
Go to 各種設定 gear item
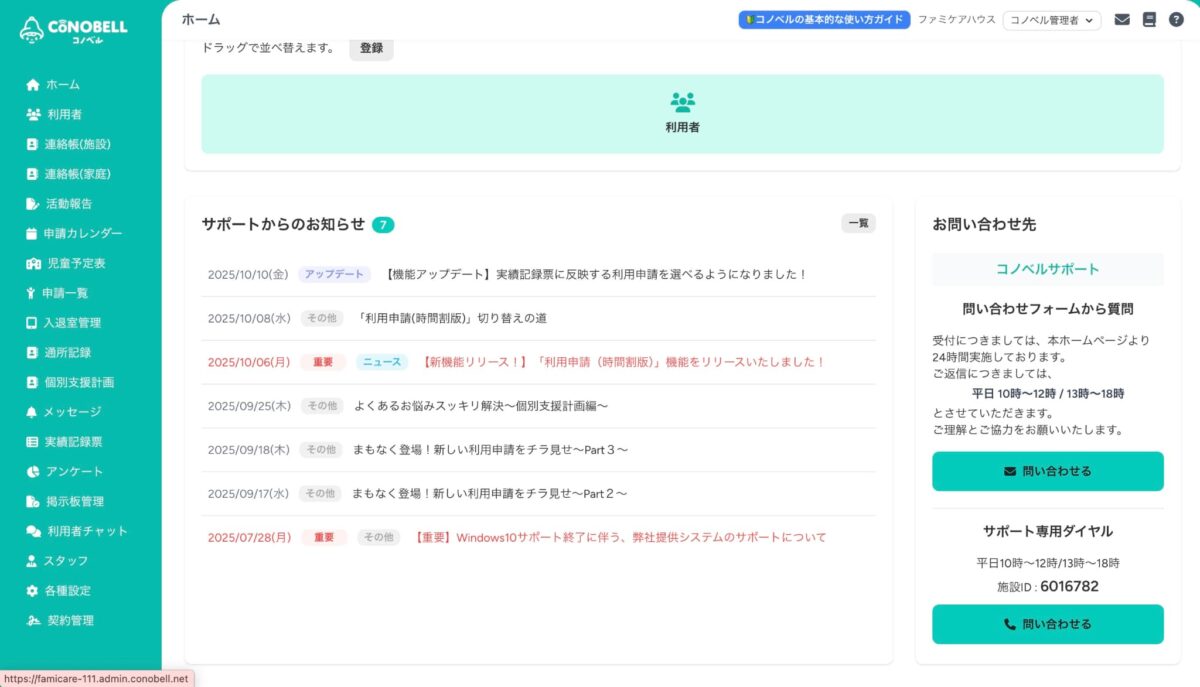coord(67,591)
